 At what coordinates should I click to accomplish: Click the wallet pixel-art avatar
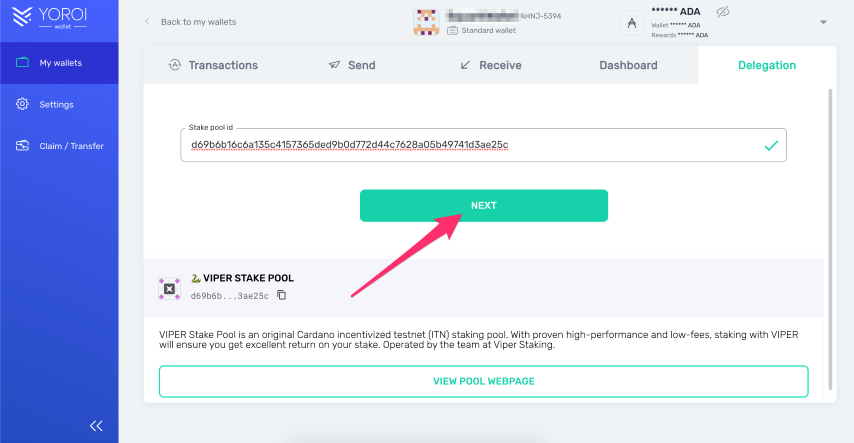tap(426, 22)
